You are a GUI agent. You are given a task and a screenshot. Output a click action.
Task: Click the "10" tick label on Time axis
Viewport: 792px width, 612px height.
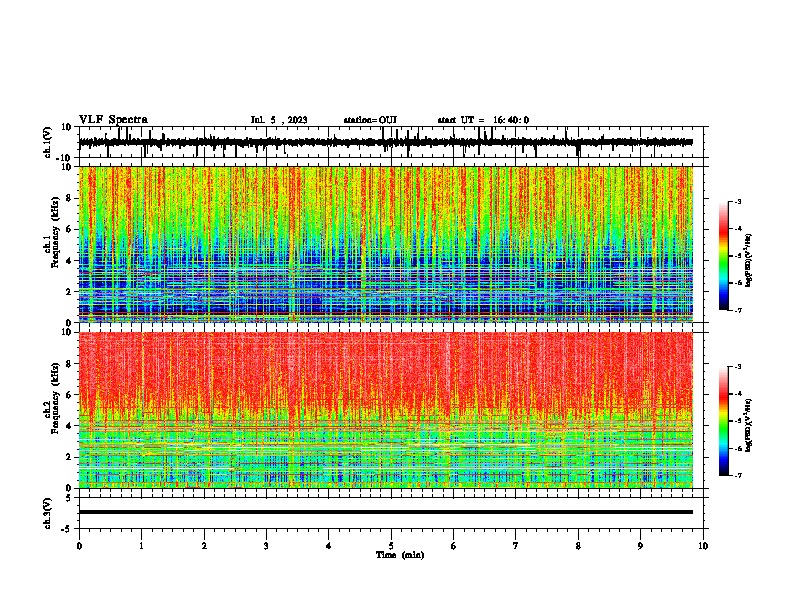click(703, 546)
